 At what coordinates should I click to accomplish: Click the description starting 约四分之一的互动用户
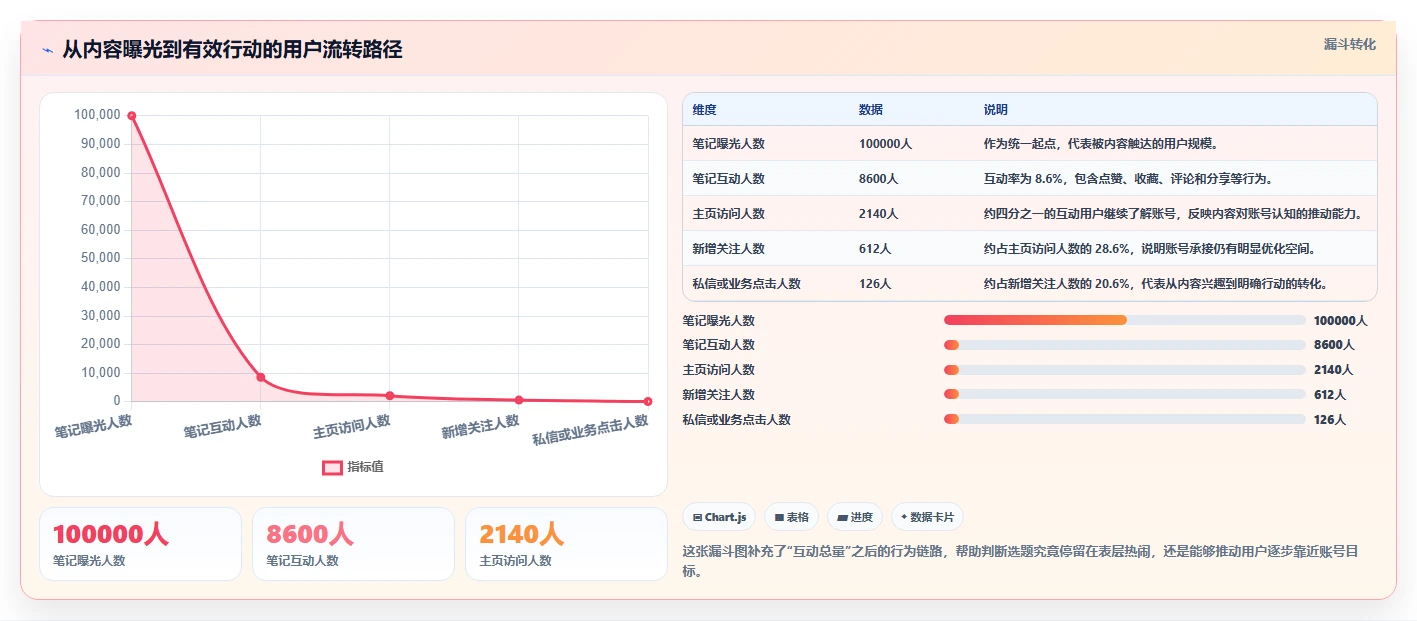coord(1174,214)
